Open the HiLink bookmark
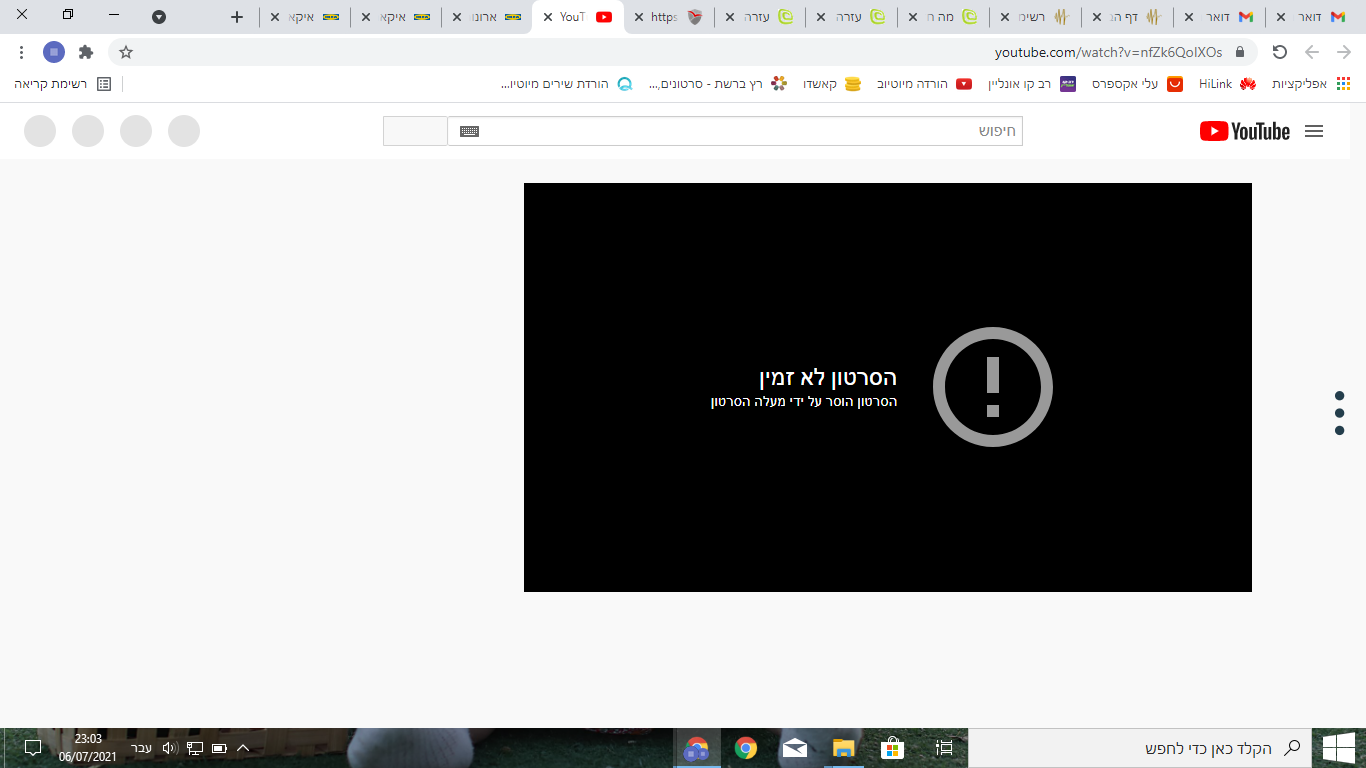The image size is (1366, 768). tap(1227, 84)
